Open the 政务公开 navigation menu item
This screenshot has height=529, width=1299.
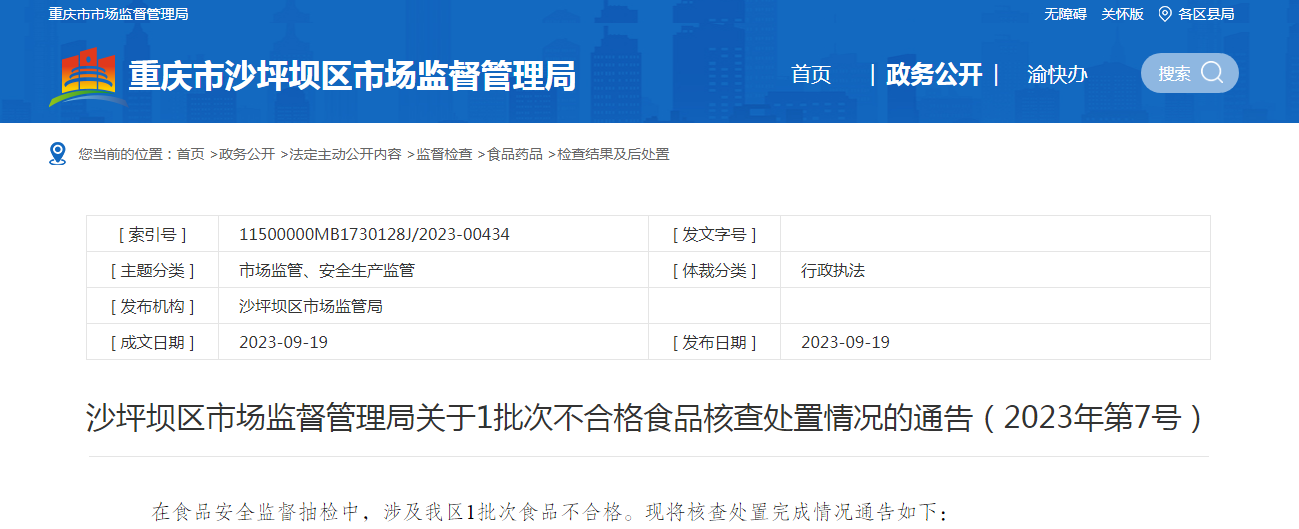pos(934,74)
